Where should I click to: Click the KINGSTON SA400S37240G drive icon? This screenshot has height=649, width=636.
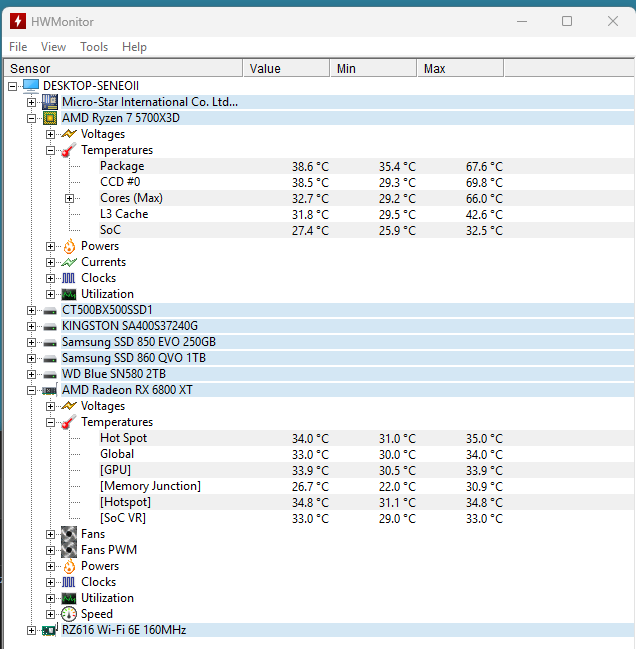(50, 327)
